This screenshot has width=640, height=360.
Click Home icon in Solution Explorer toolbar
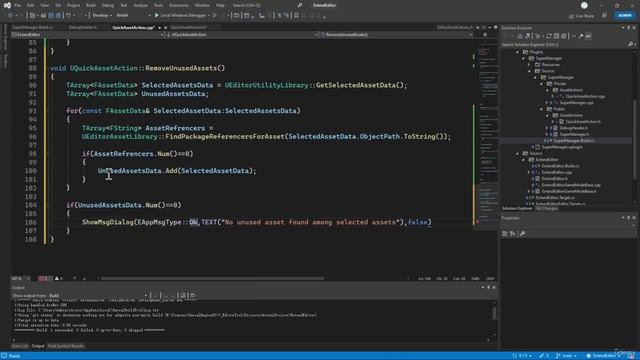coord(520,36)
